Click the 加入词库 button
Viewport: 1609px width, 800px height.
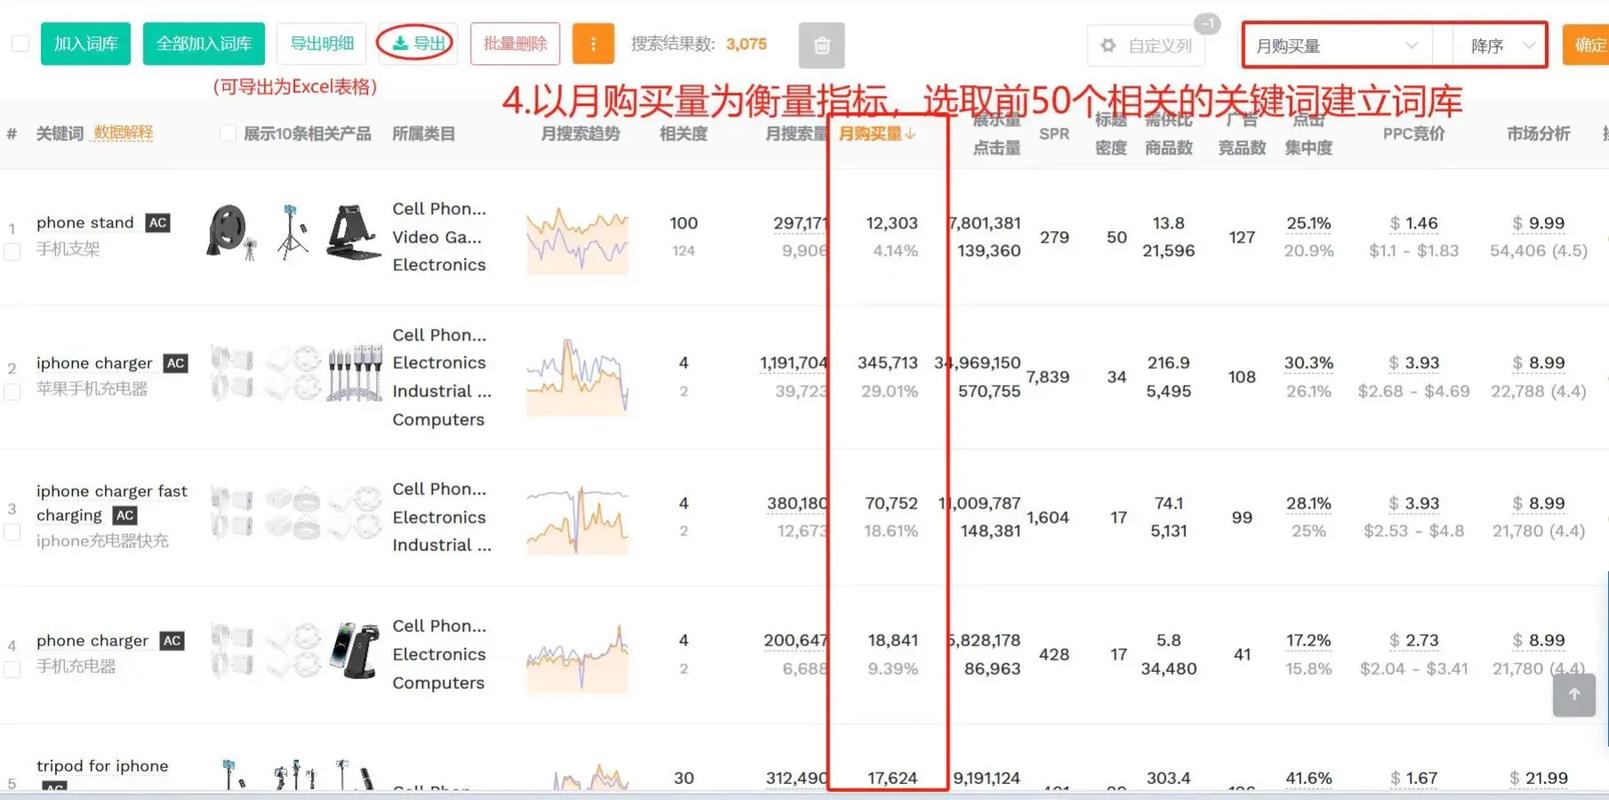pos(86,44)
